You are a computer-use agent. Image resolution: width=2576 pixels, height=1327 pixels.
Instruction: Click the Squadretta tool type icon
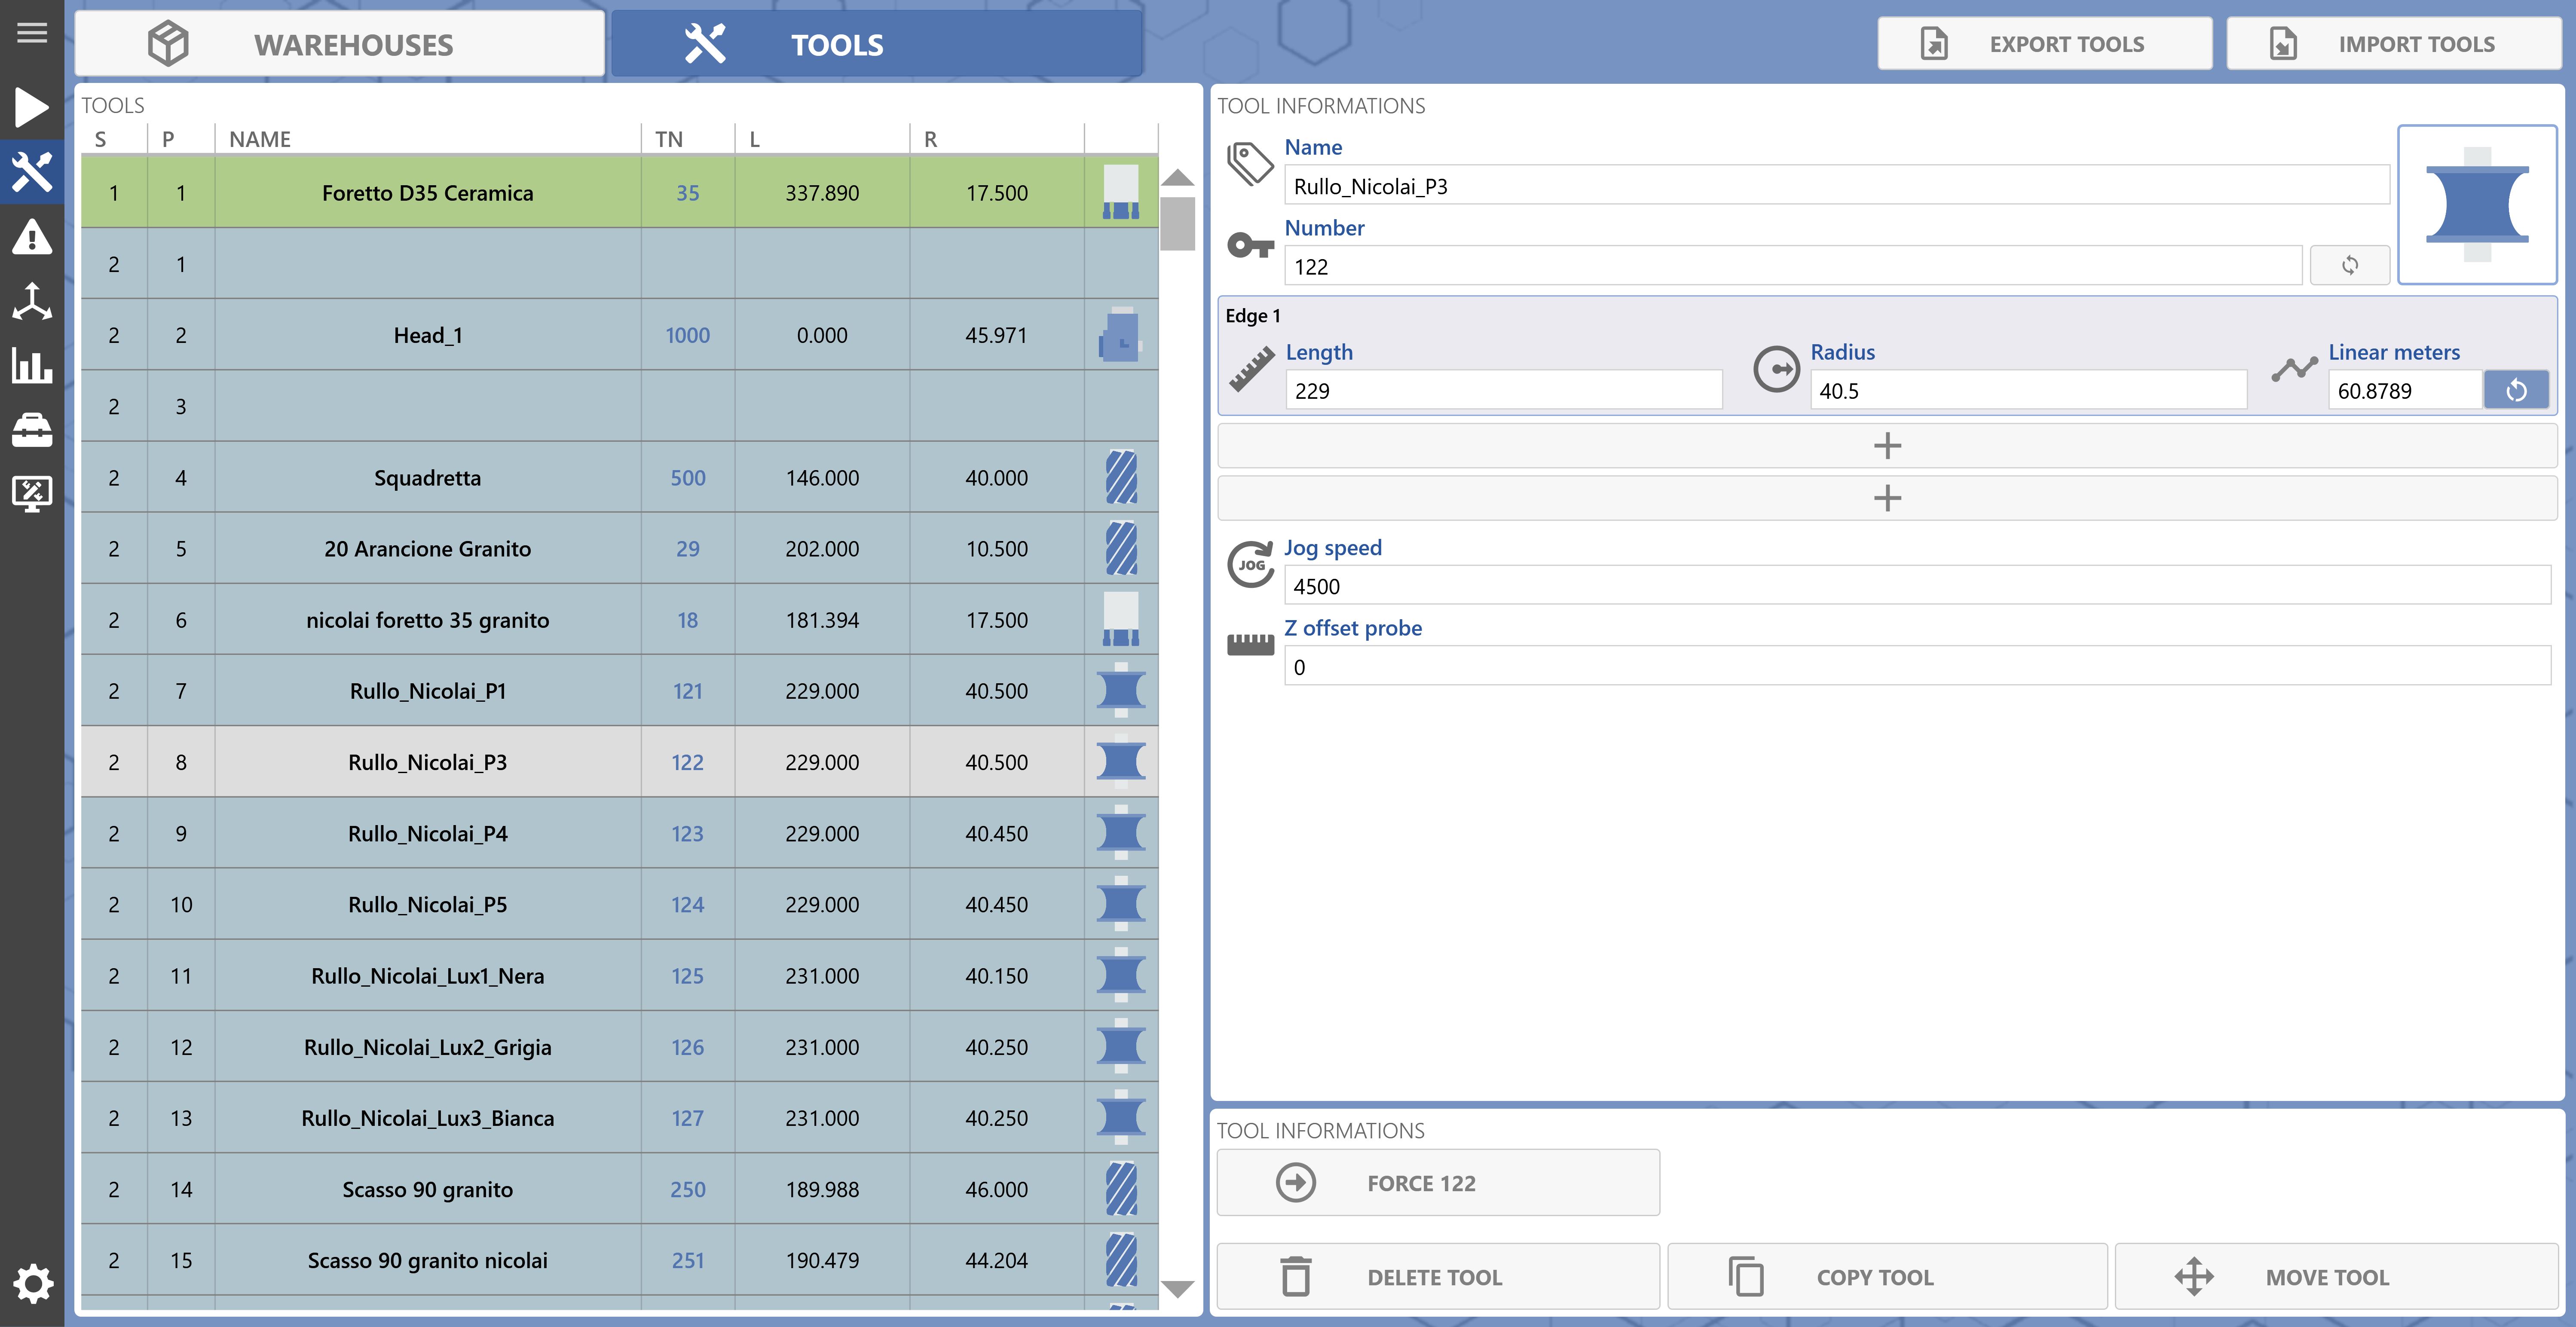coord(1120,477)
